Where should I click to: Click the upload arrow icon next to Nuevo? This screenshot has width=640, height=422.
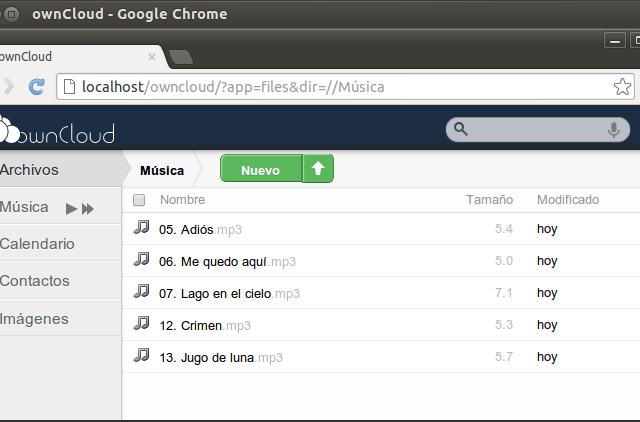point(318,169)
